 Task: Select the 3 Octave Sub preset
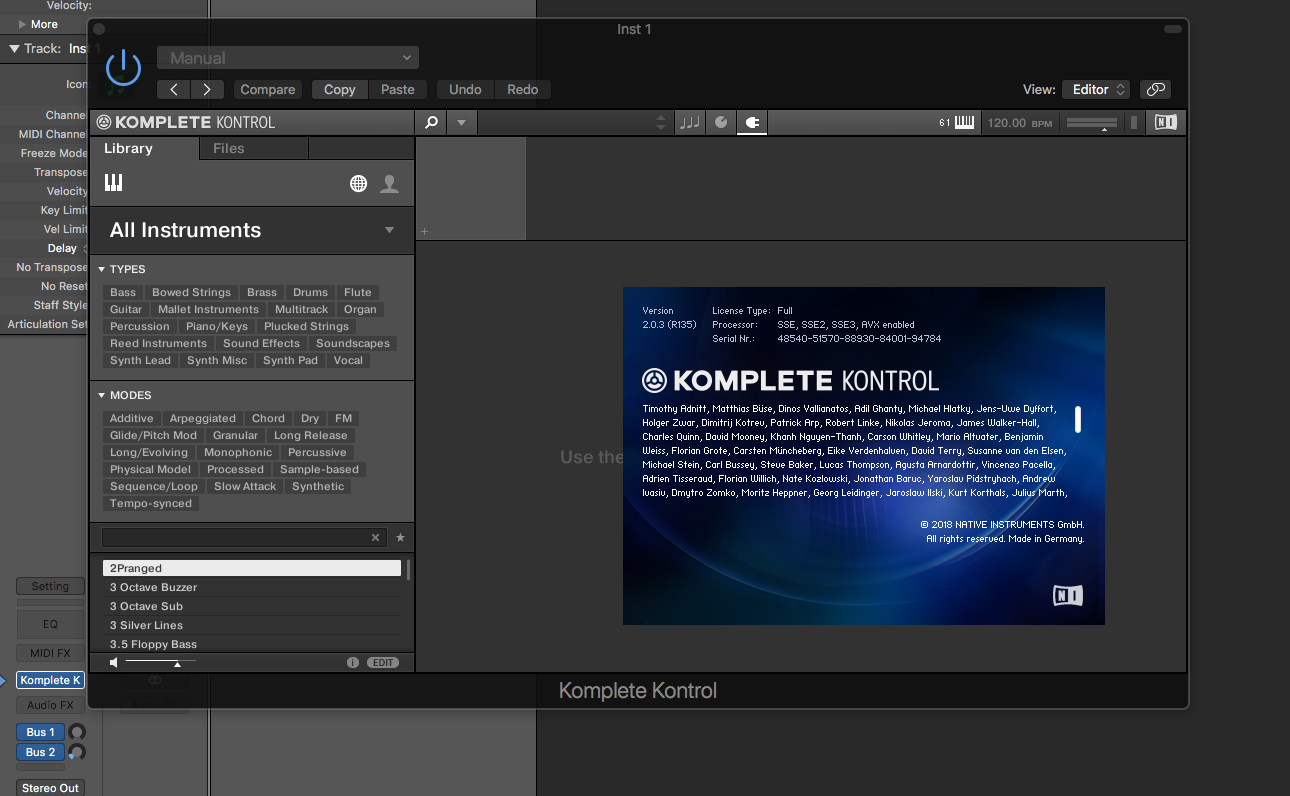(x=251, y=606)
